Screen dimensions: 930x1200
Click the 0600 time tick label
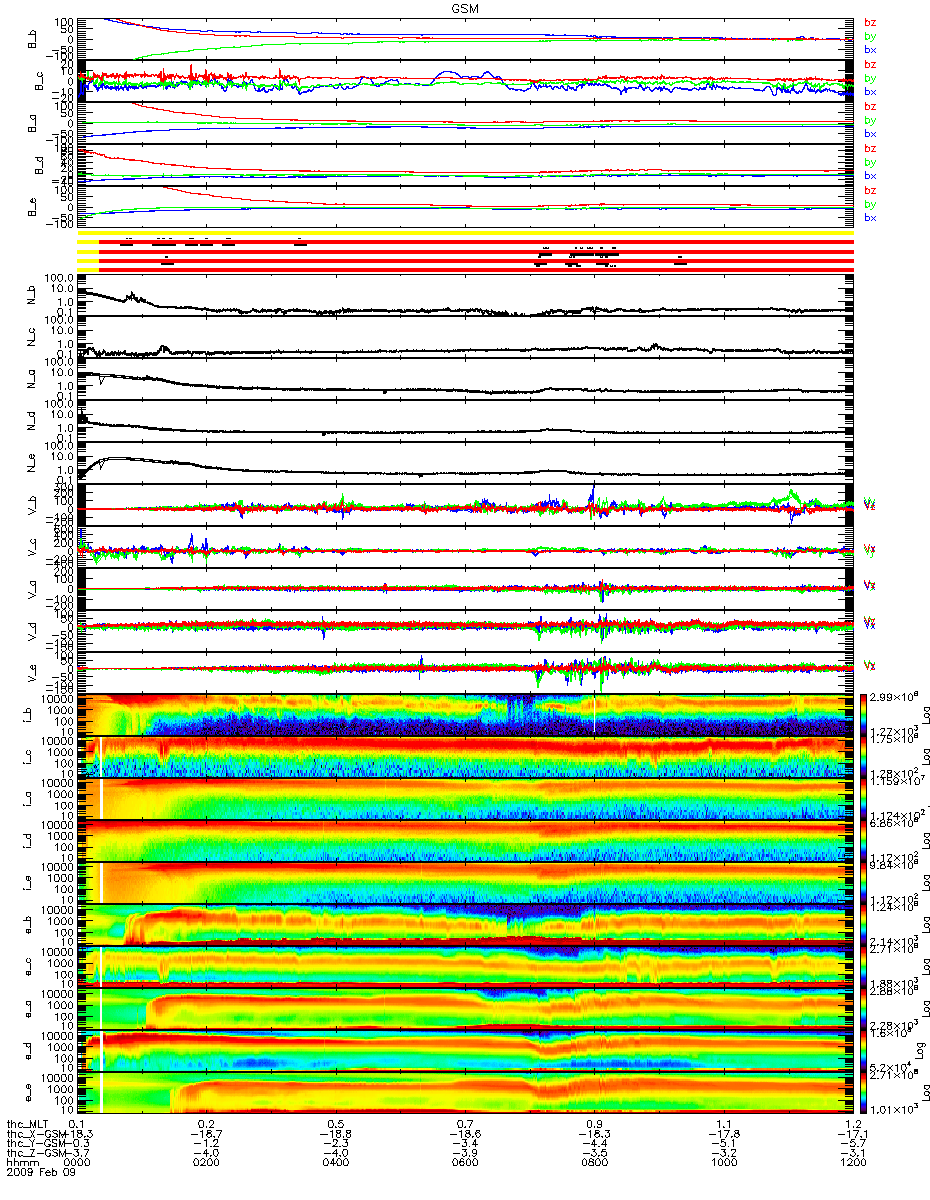point(465,1161)
